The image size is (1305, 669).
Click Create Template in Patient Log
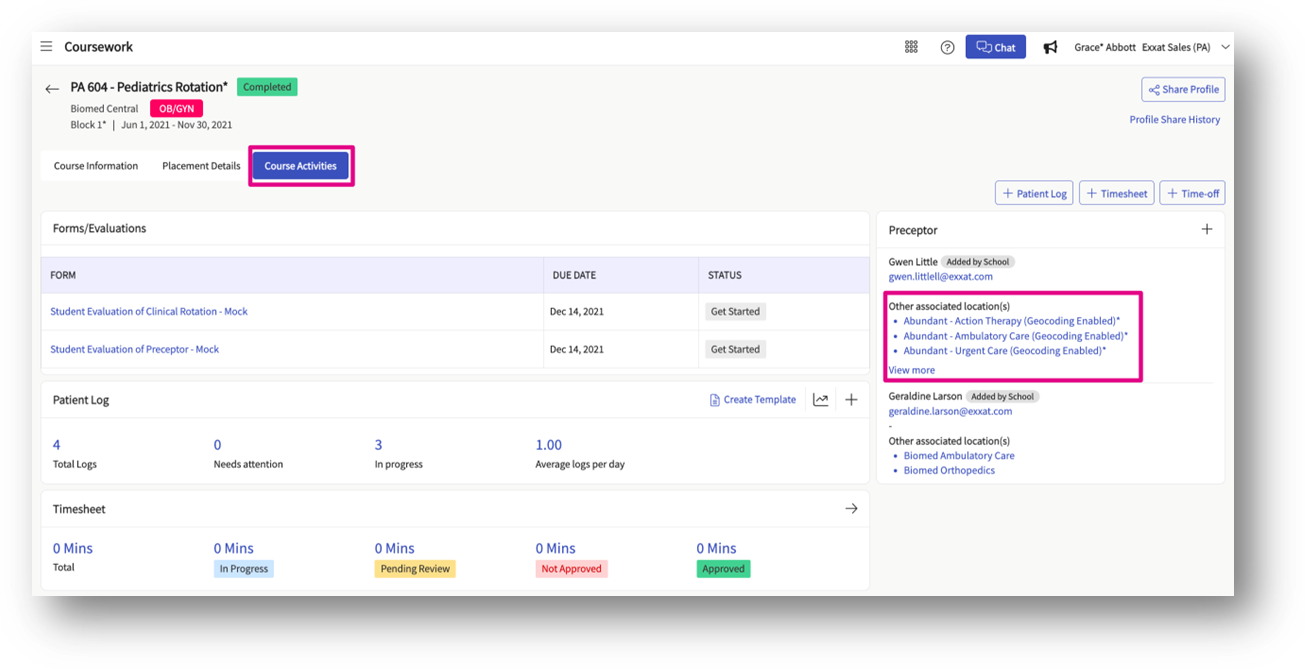[753, 399]
